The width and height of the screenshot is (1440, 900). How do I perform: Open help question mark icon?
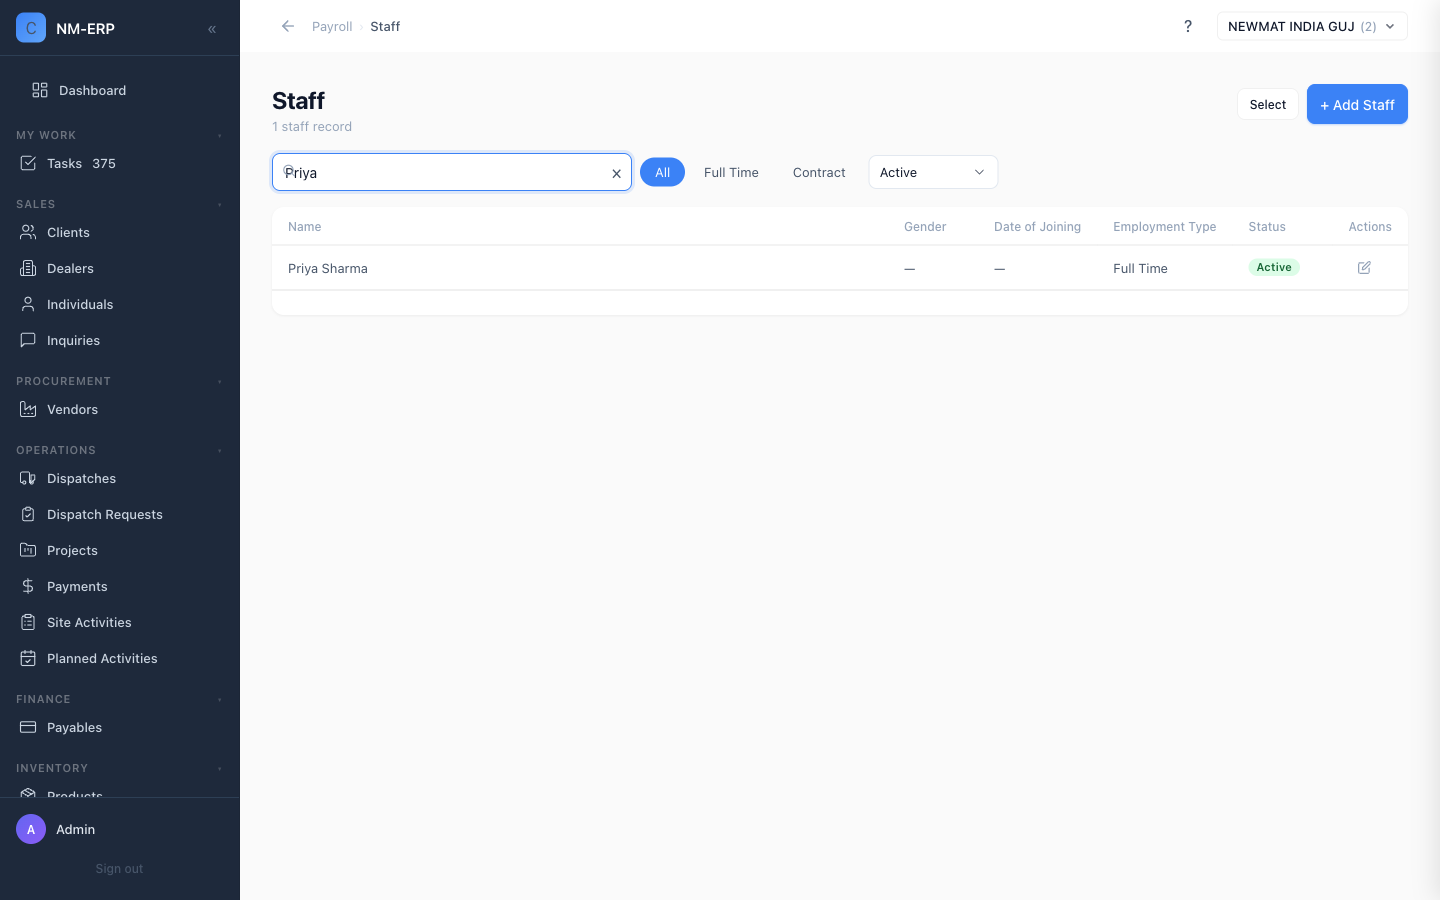pyautogui.click(x=1188, y=26)
